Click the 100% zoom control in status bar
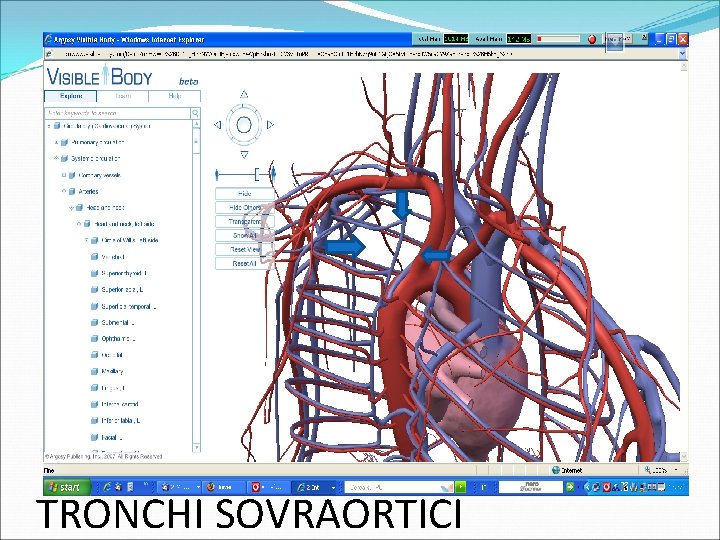The width and height of the screenshot is (720, 540). (660, 470)
